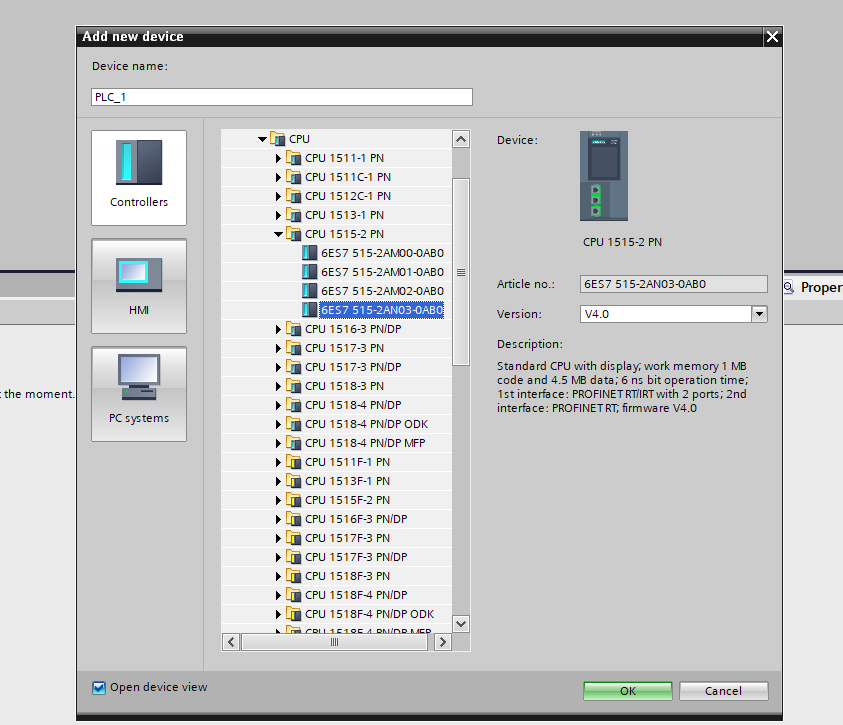Click the CPU 1518-4 PN/DP ODK folder icon

tap(293, 424)
